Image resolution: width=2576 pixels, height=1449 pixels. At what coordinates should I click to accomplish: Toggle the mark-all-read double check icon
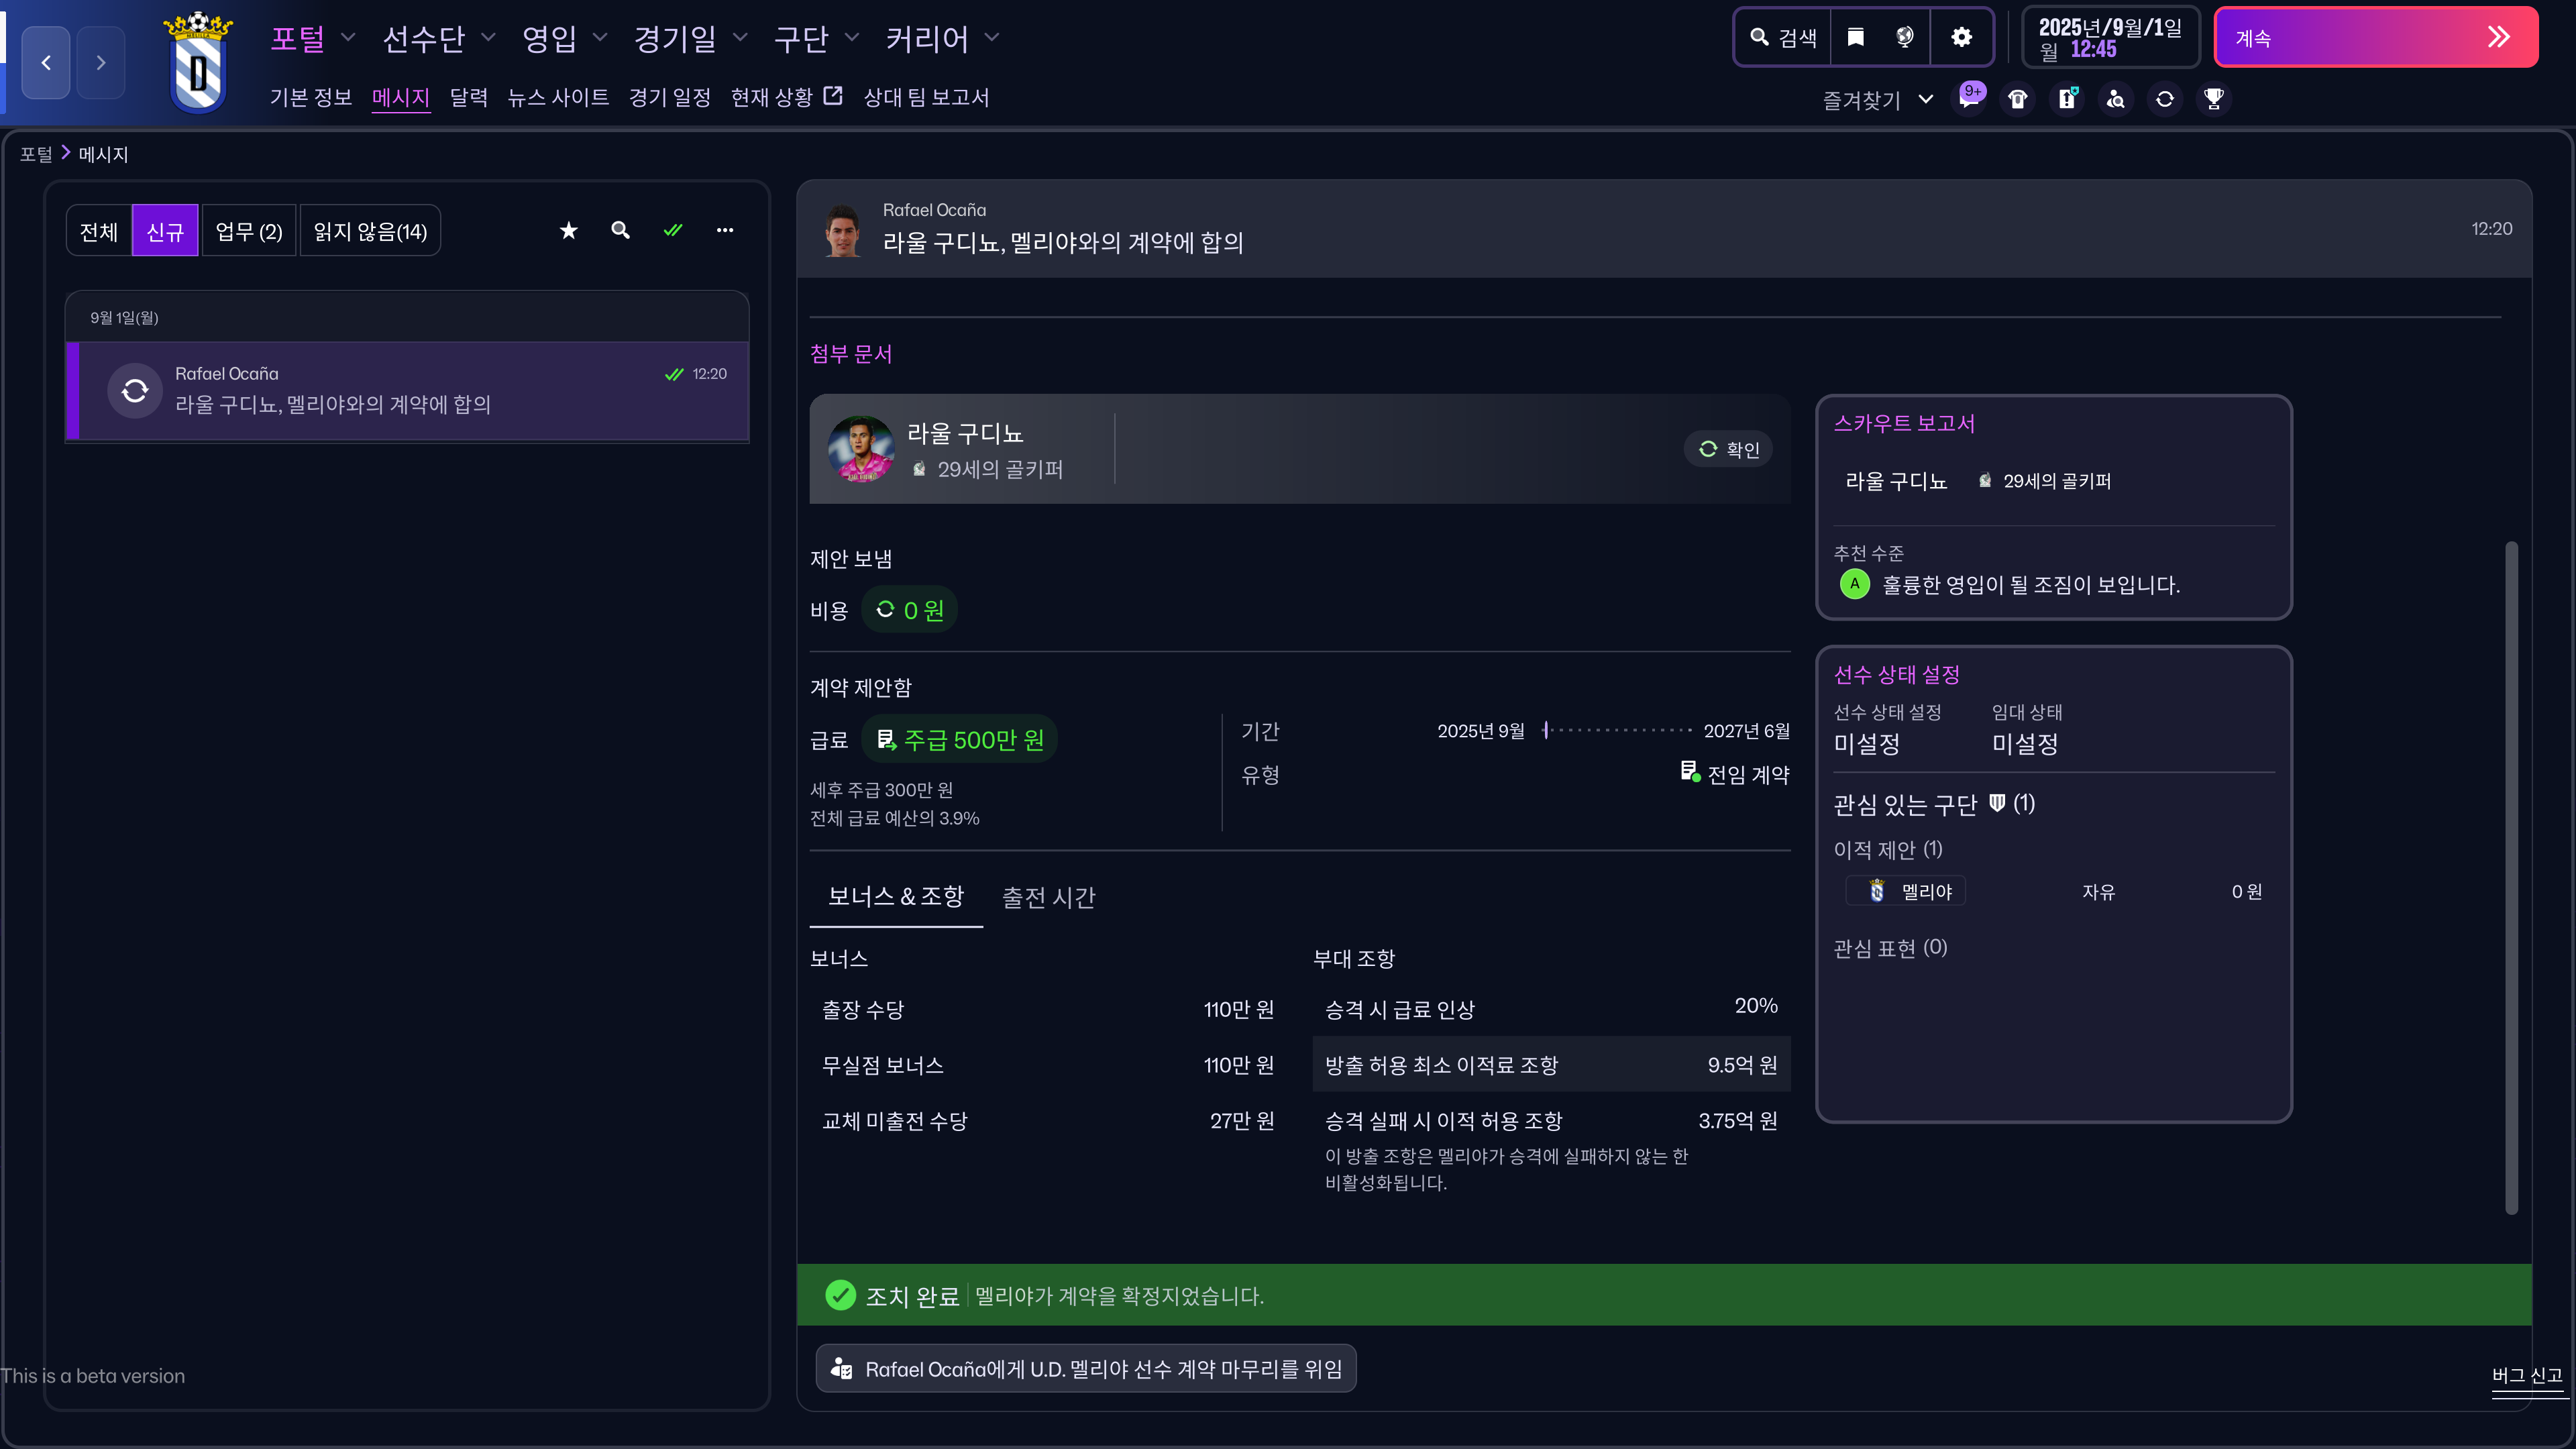coord(673,231)
